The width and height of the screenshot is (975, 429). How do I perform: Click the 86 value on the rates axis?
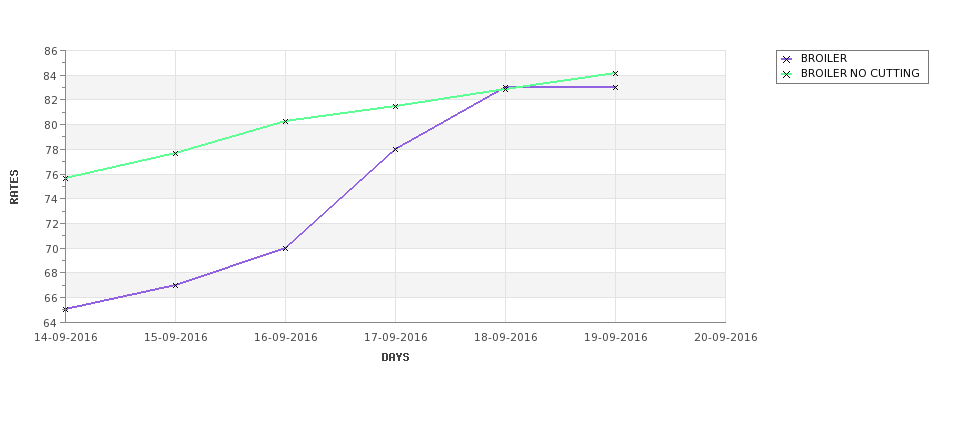(x=52, y=51)
